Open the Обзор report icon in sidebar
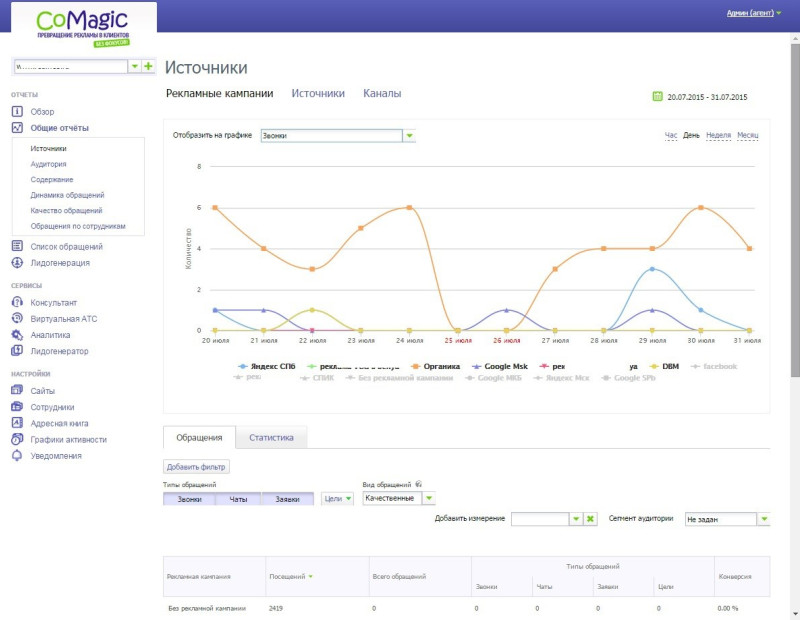 pos(17,111)
